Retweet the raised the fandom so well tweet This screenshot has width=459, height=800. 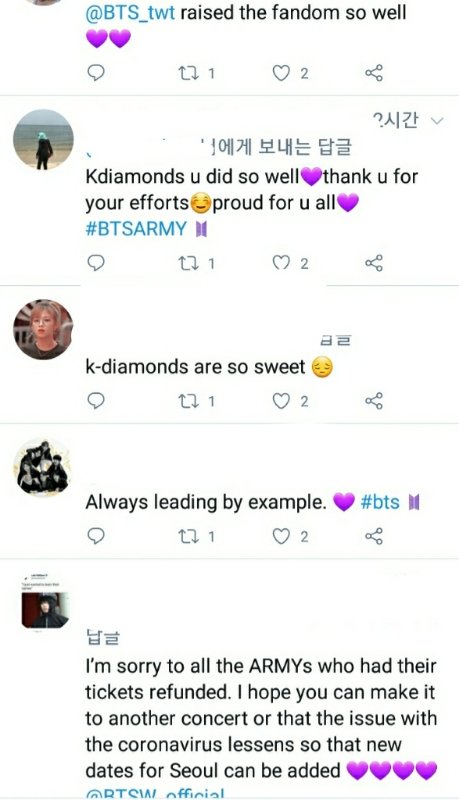pos(188,73)
